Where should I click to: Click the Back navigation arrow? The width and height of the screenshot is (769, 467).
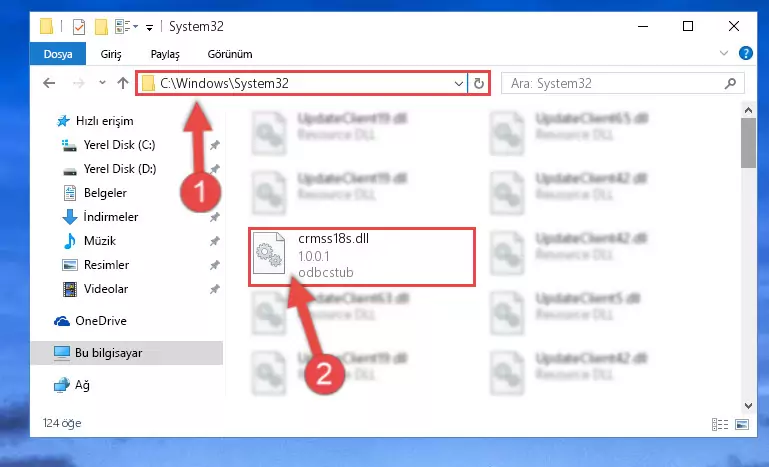[49, 83]
